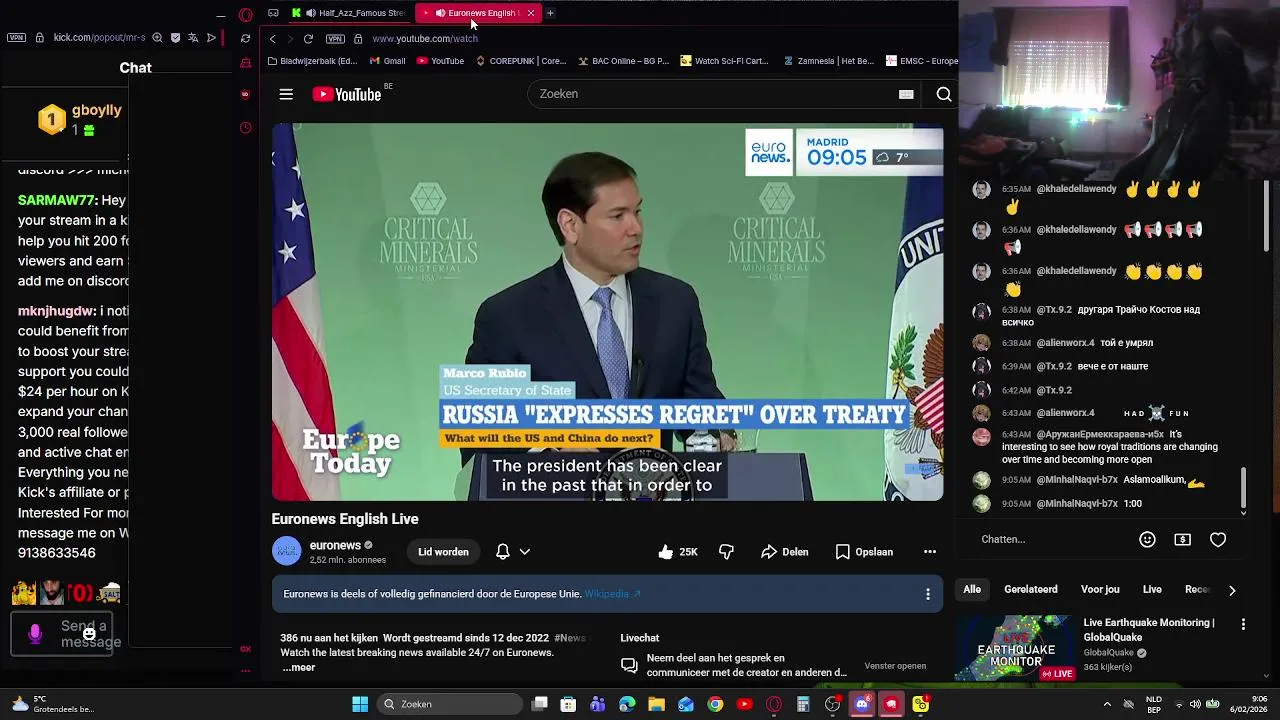Open the Live Earthquake Monitoring video thumbnail
This screenshot has width=1280, height=720.
1015,648
